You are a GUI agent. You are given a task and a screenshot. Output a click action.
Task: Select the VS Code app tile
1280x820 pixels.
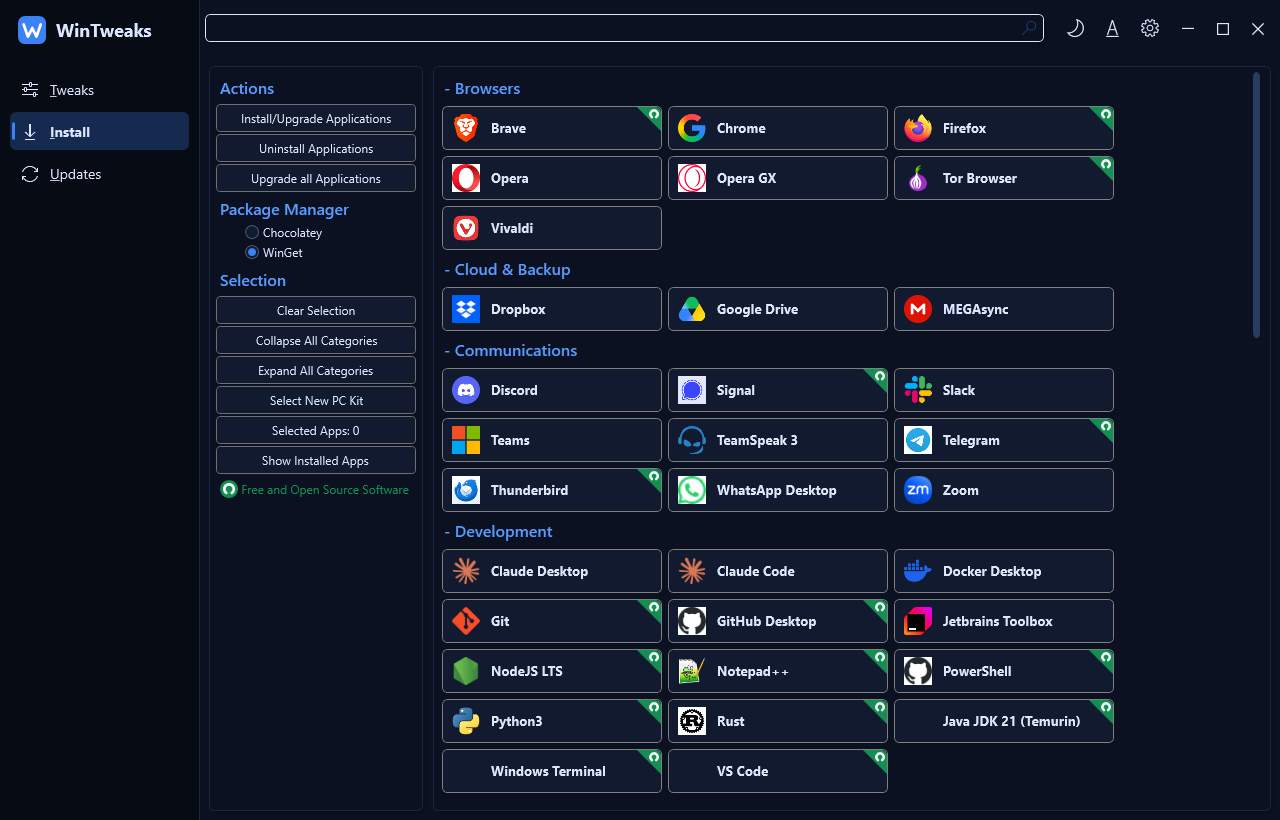tap(778, 771)
